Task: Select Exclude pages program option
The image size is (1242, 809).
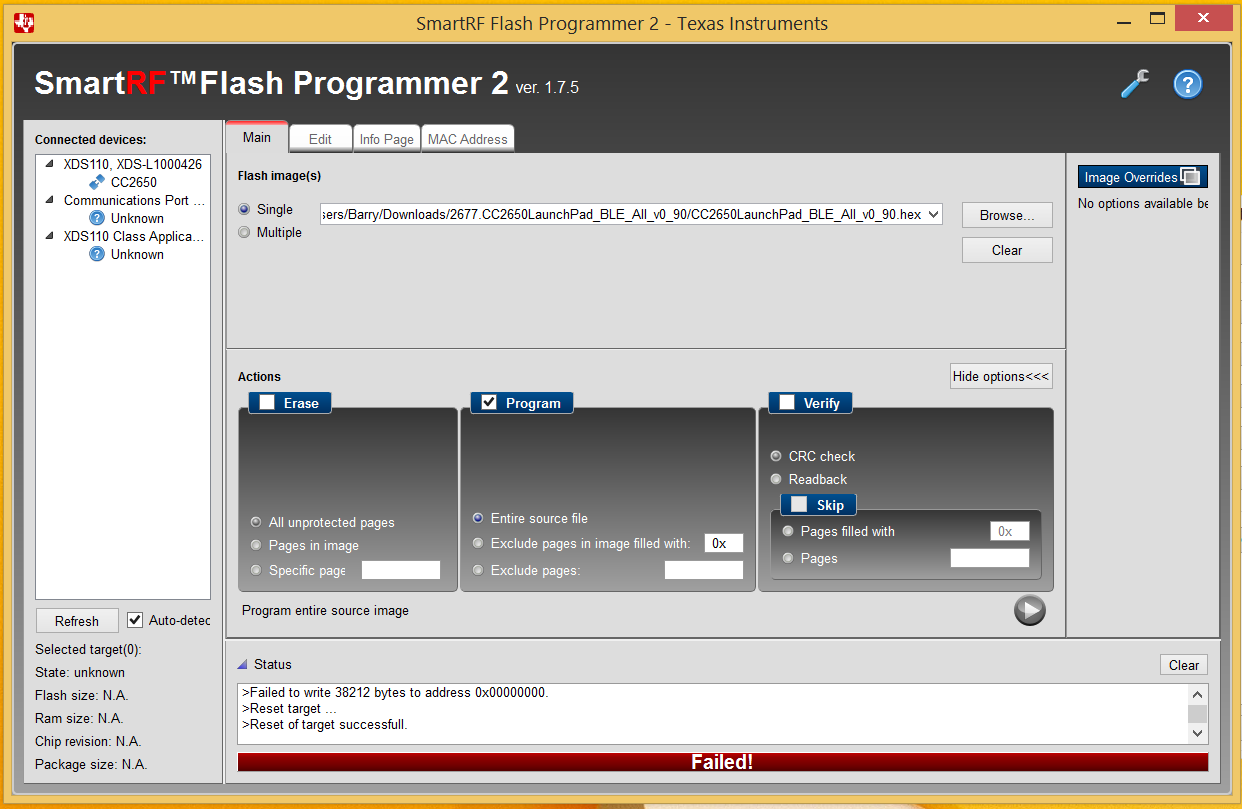Action: click(x=478, y=570)
